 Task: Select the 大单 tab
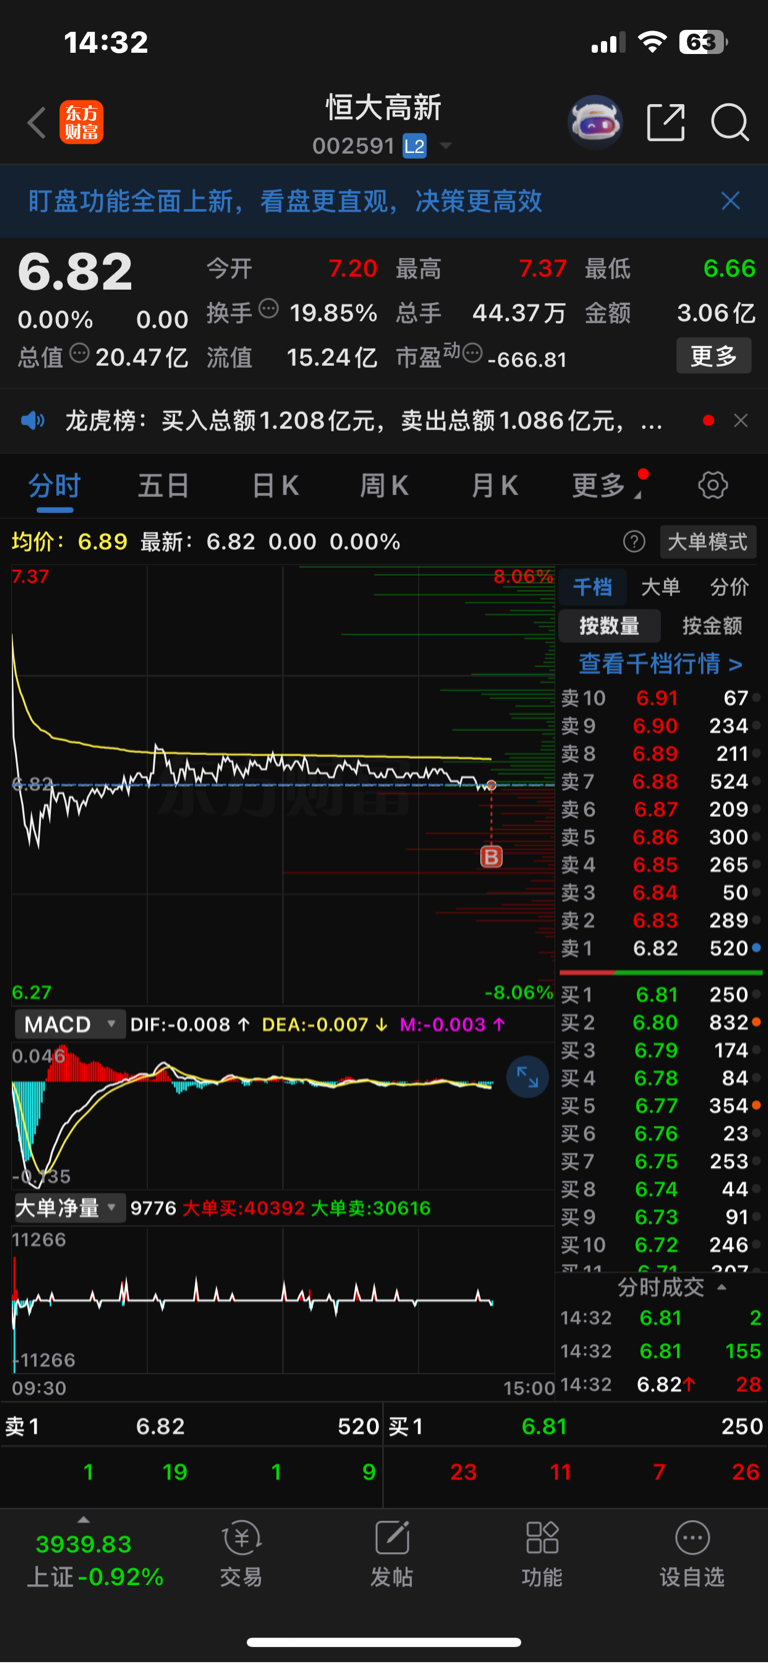(x=660, y=587)
